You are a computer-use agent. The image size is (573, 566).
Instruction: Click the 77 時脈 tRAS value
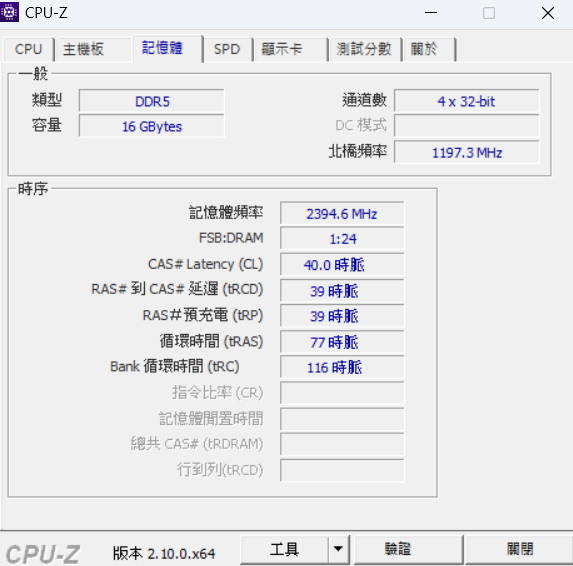click(342, 342)
